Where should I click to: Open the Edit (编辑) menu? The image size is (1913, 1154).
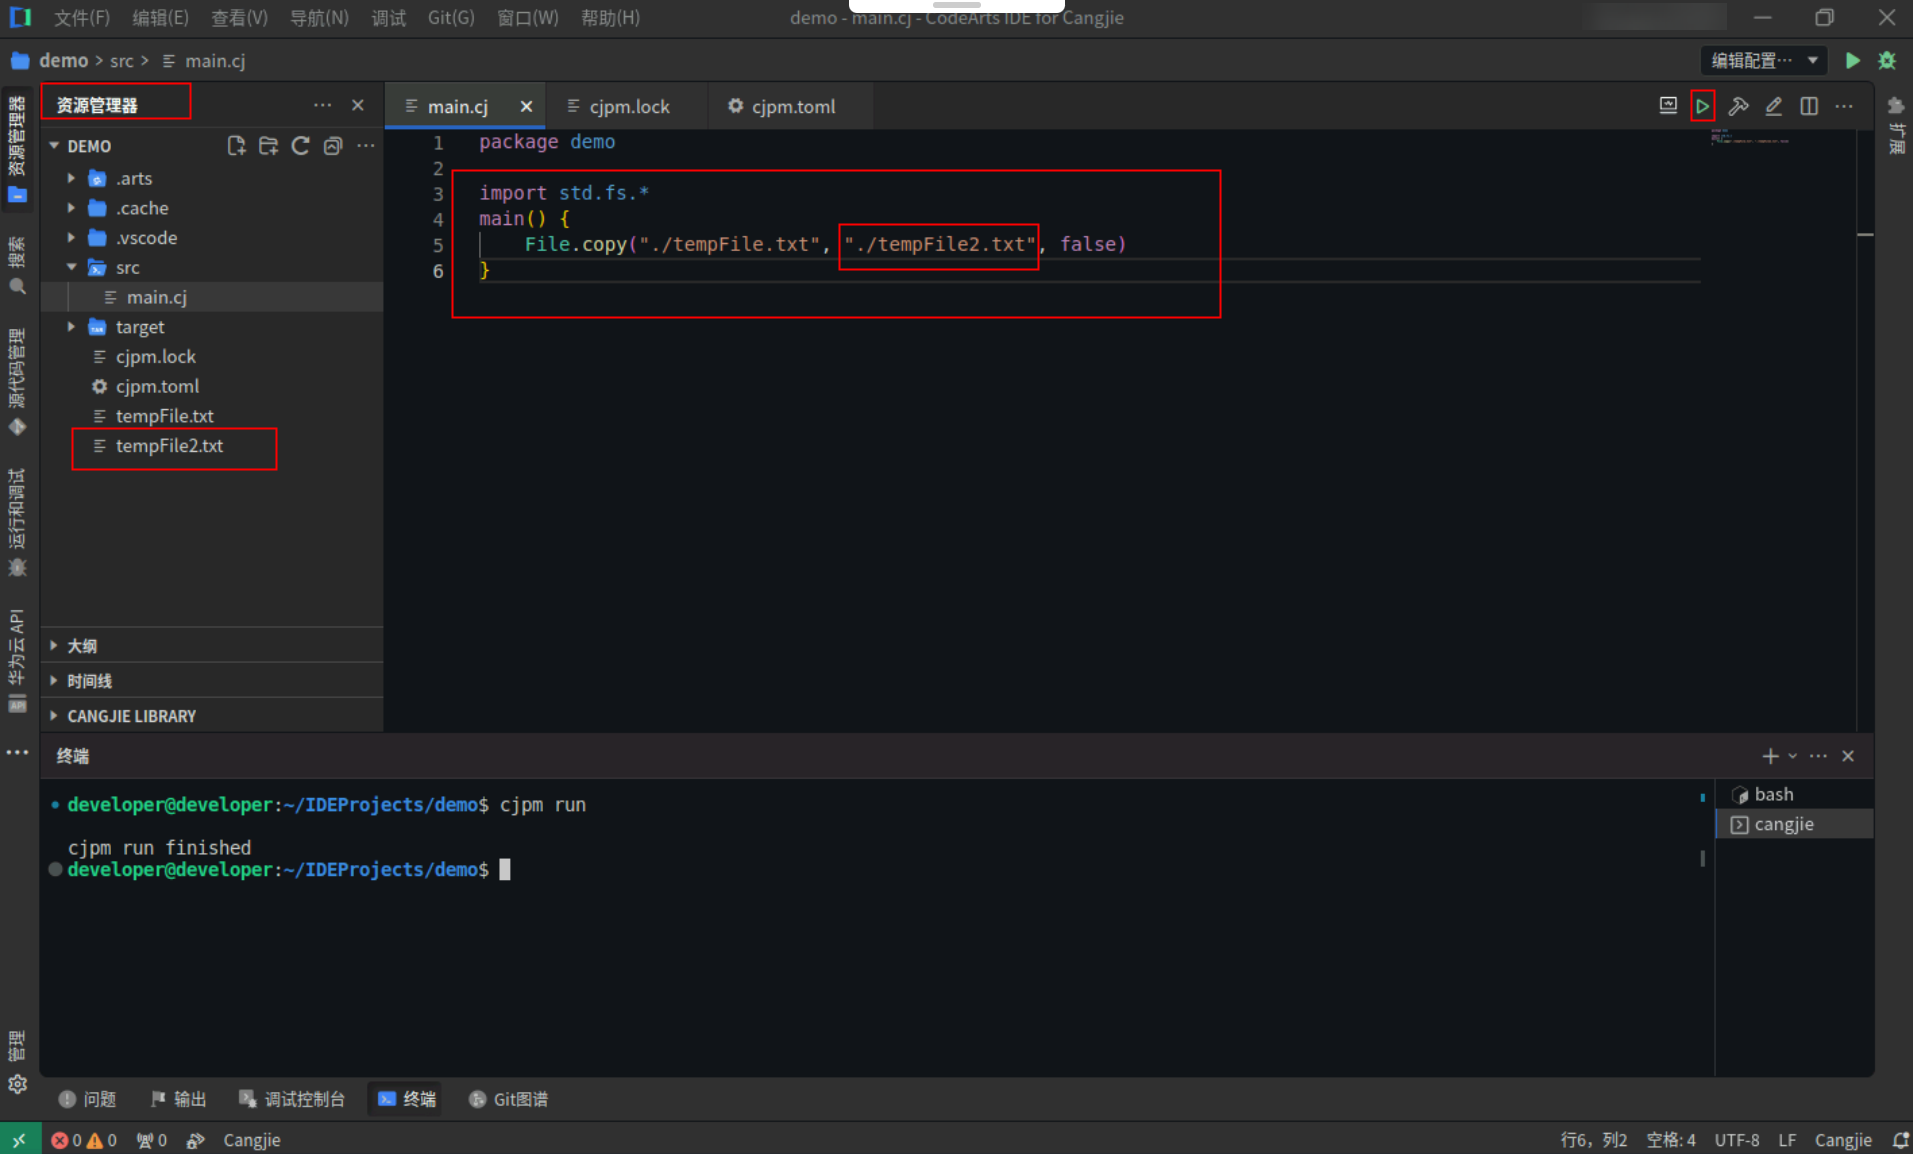point(160,18)
